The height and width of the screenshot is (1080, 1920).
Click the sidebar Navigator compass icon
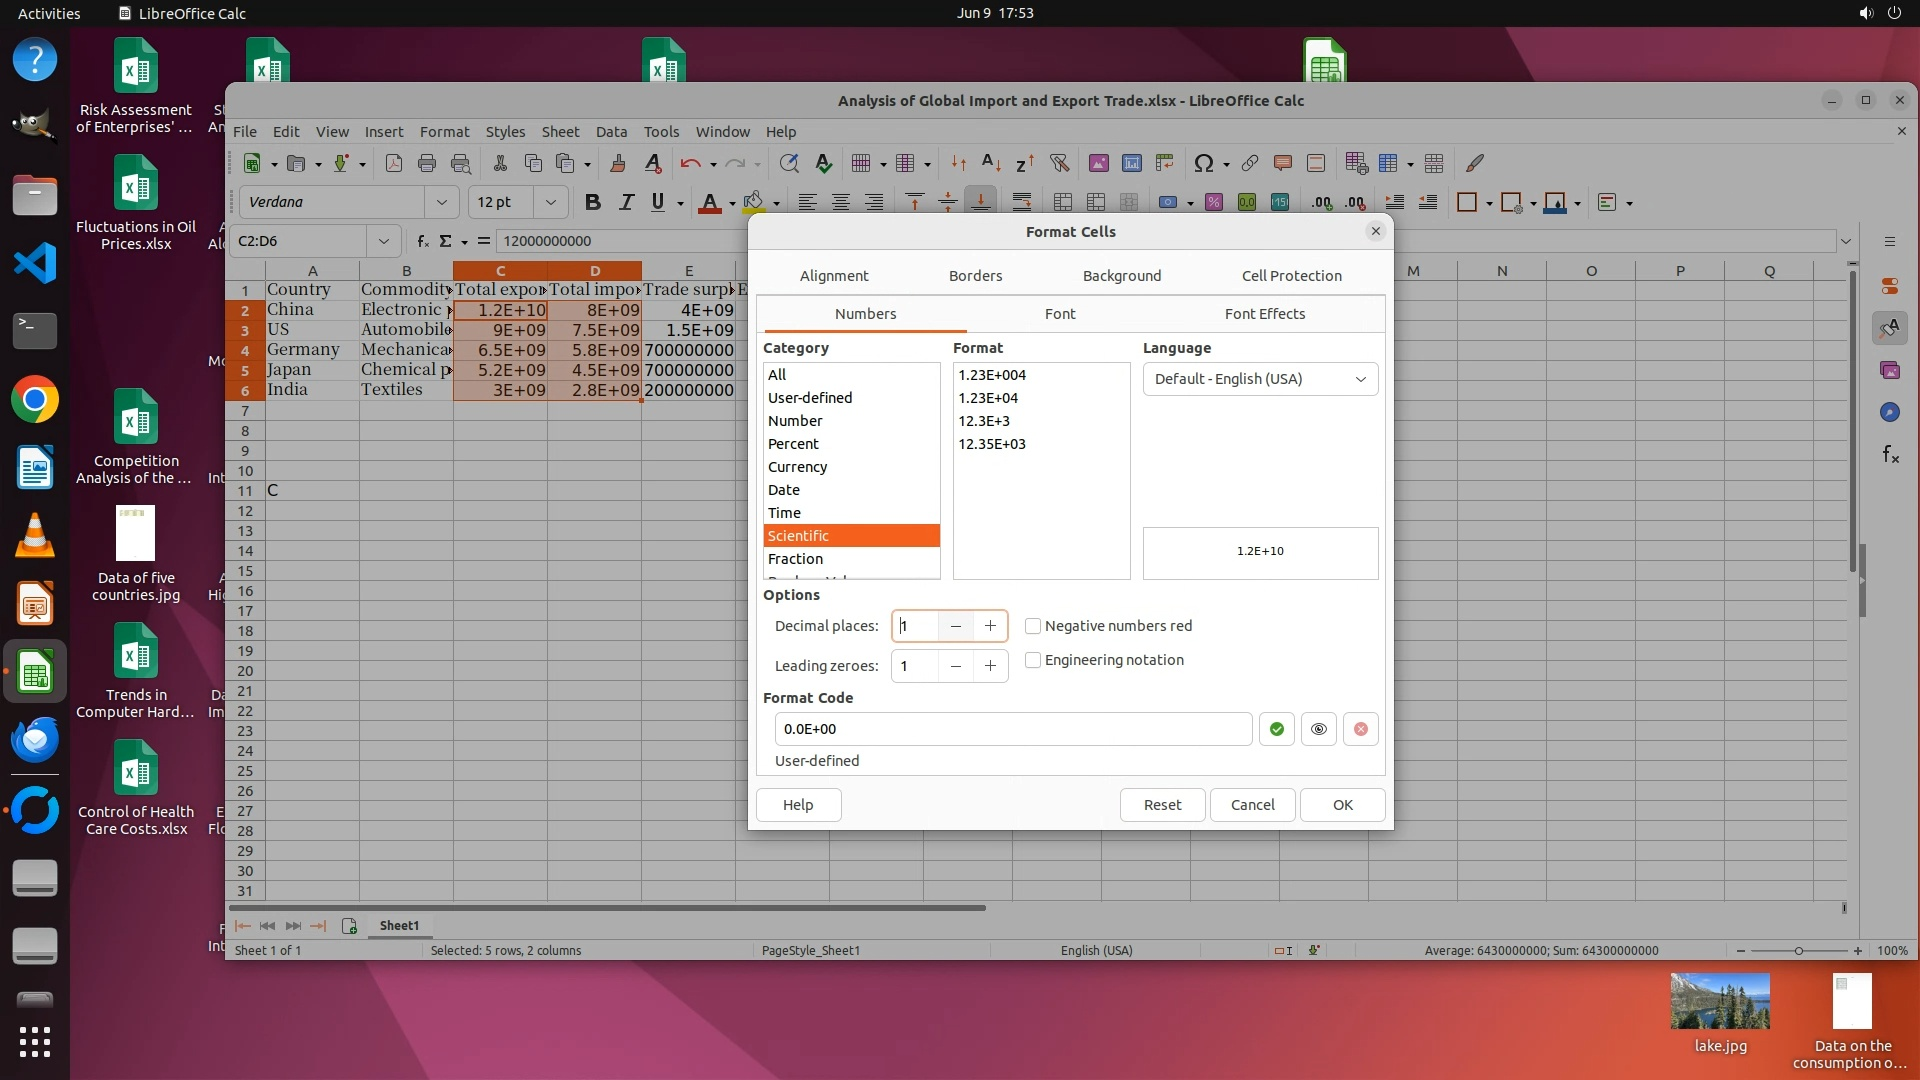click(1889, 412)
